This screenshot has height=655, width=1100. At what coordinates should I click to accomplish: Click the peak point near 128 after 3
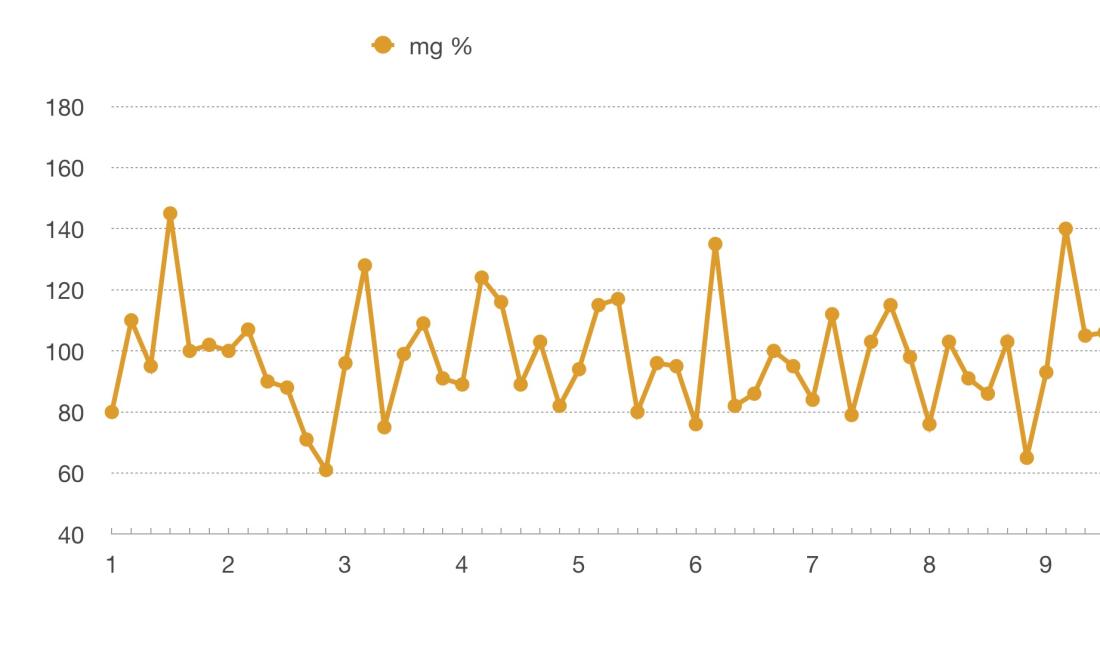tap(365, 265)
